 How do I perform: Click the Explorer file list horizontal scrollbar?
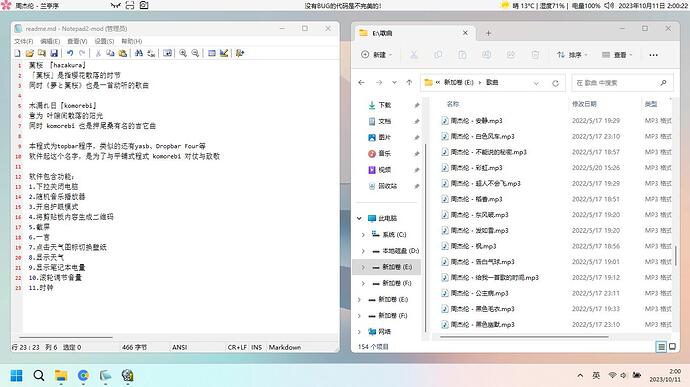525,337
